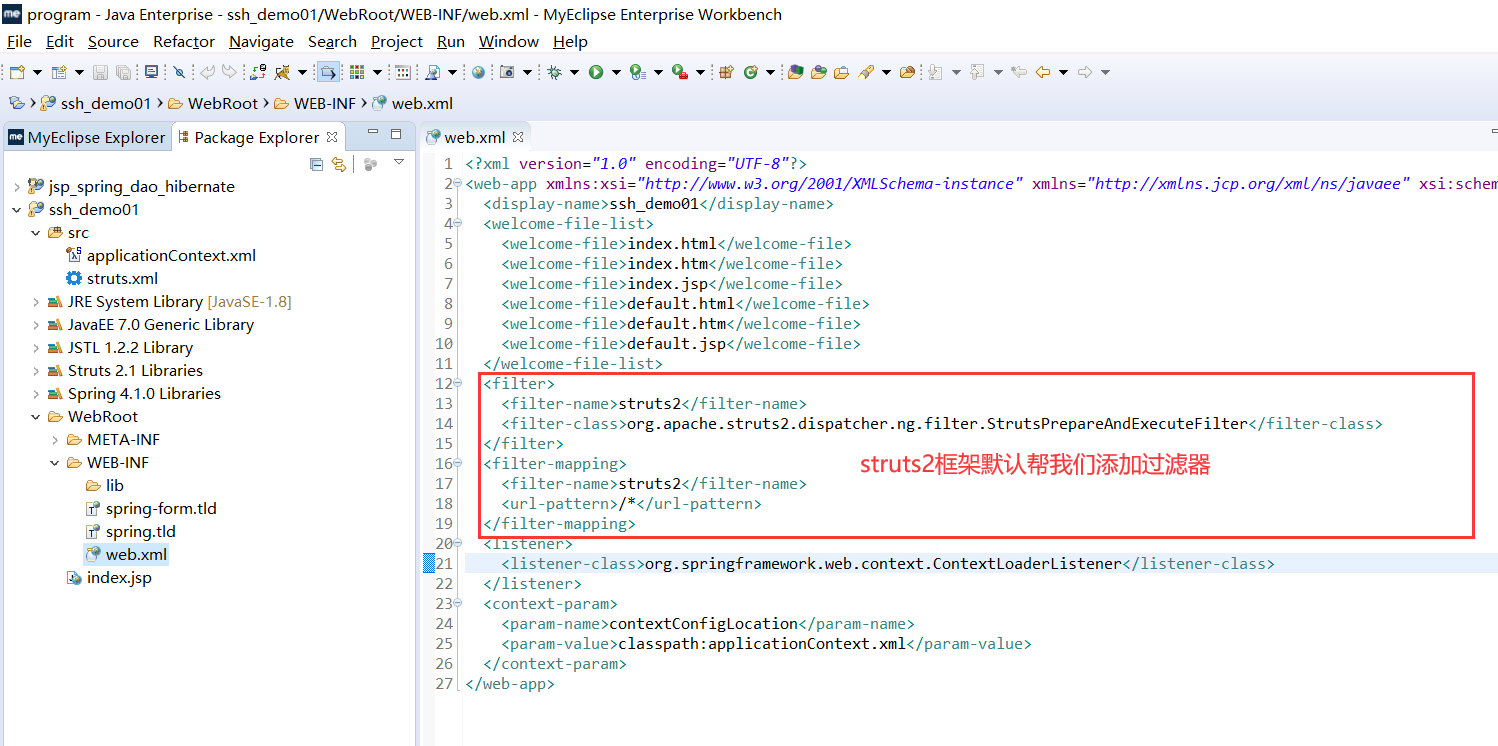
Task: Click the New Wizard toolbar icon
Action: pos(16,71)
